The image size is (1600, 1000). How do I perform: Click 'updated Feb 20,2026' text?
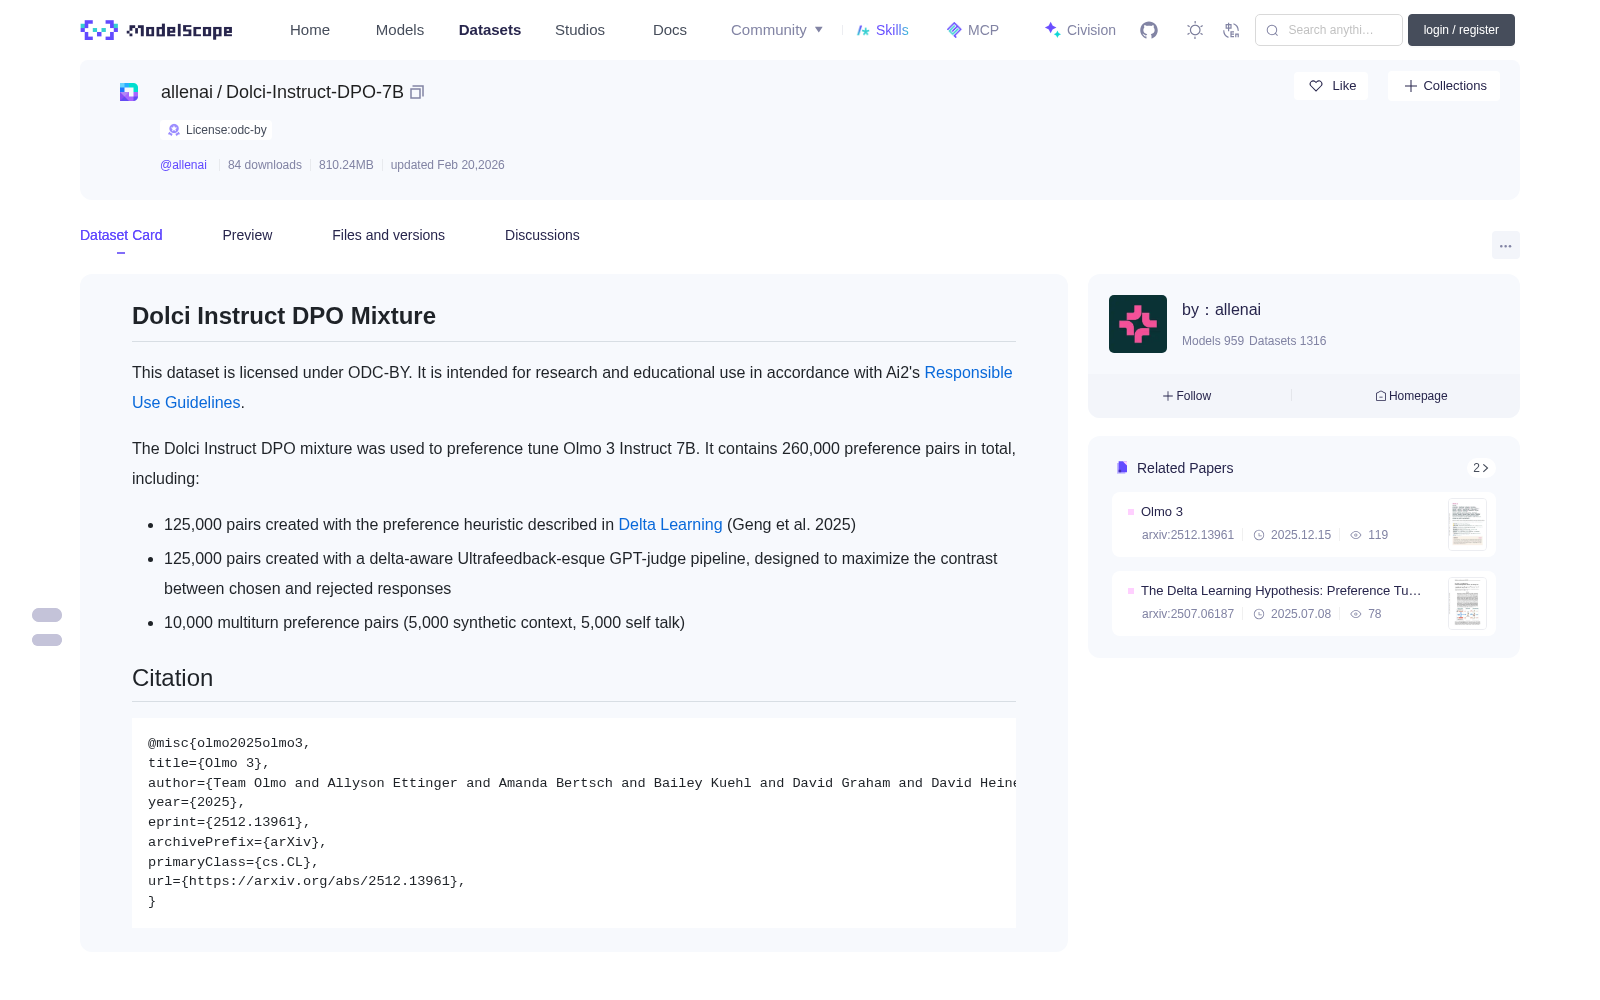pyautogui.click(x=447, y=165)
